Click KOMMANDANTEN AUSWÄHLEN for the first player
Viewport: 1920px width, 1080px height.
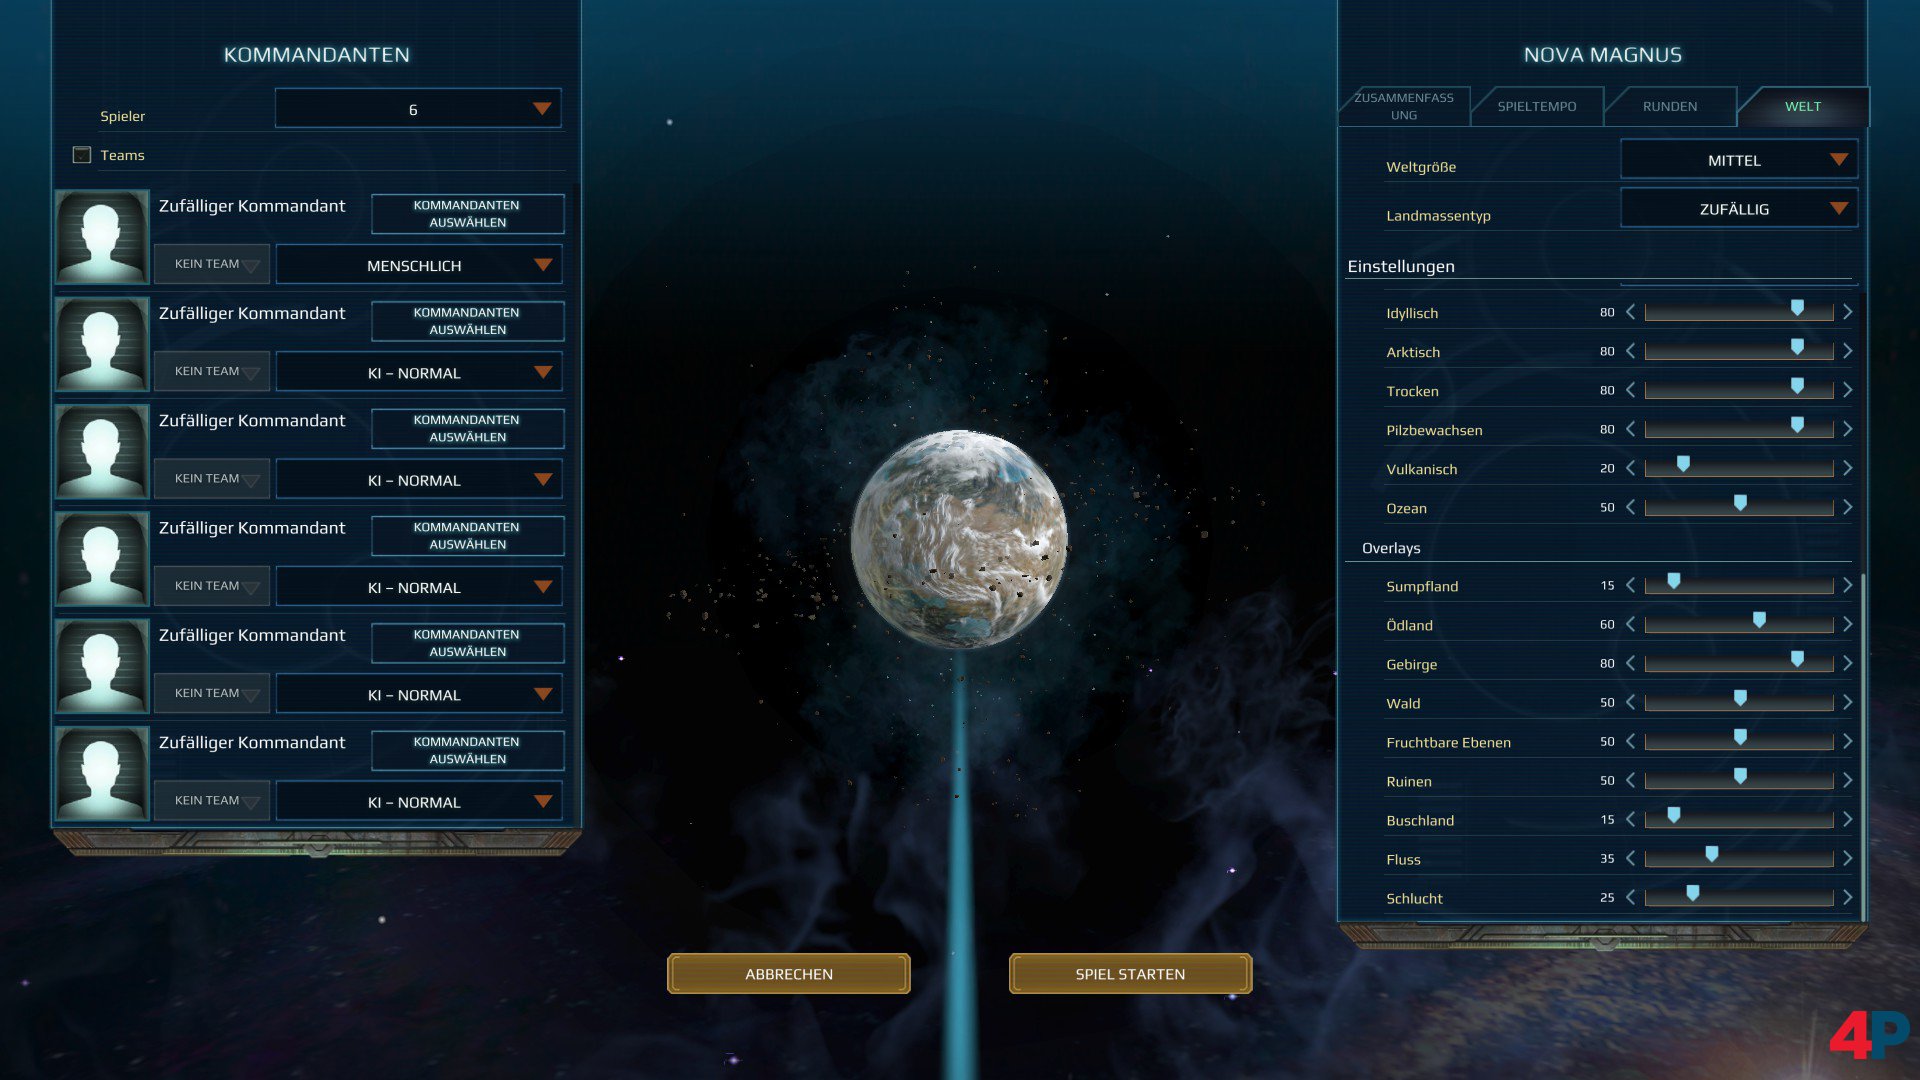click(466, 213)
